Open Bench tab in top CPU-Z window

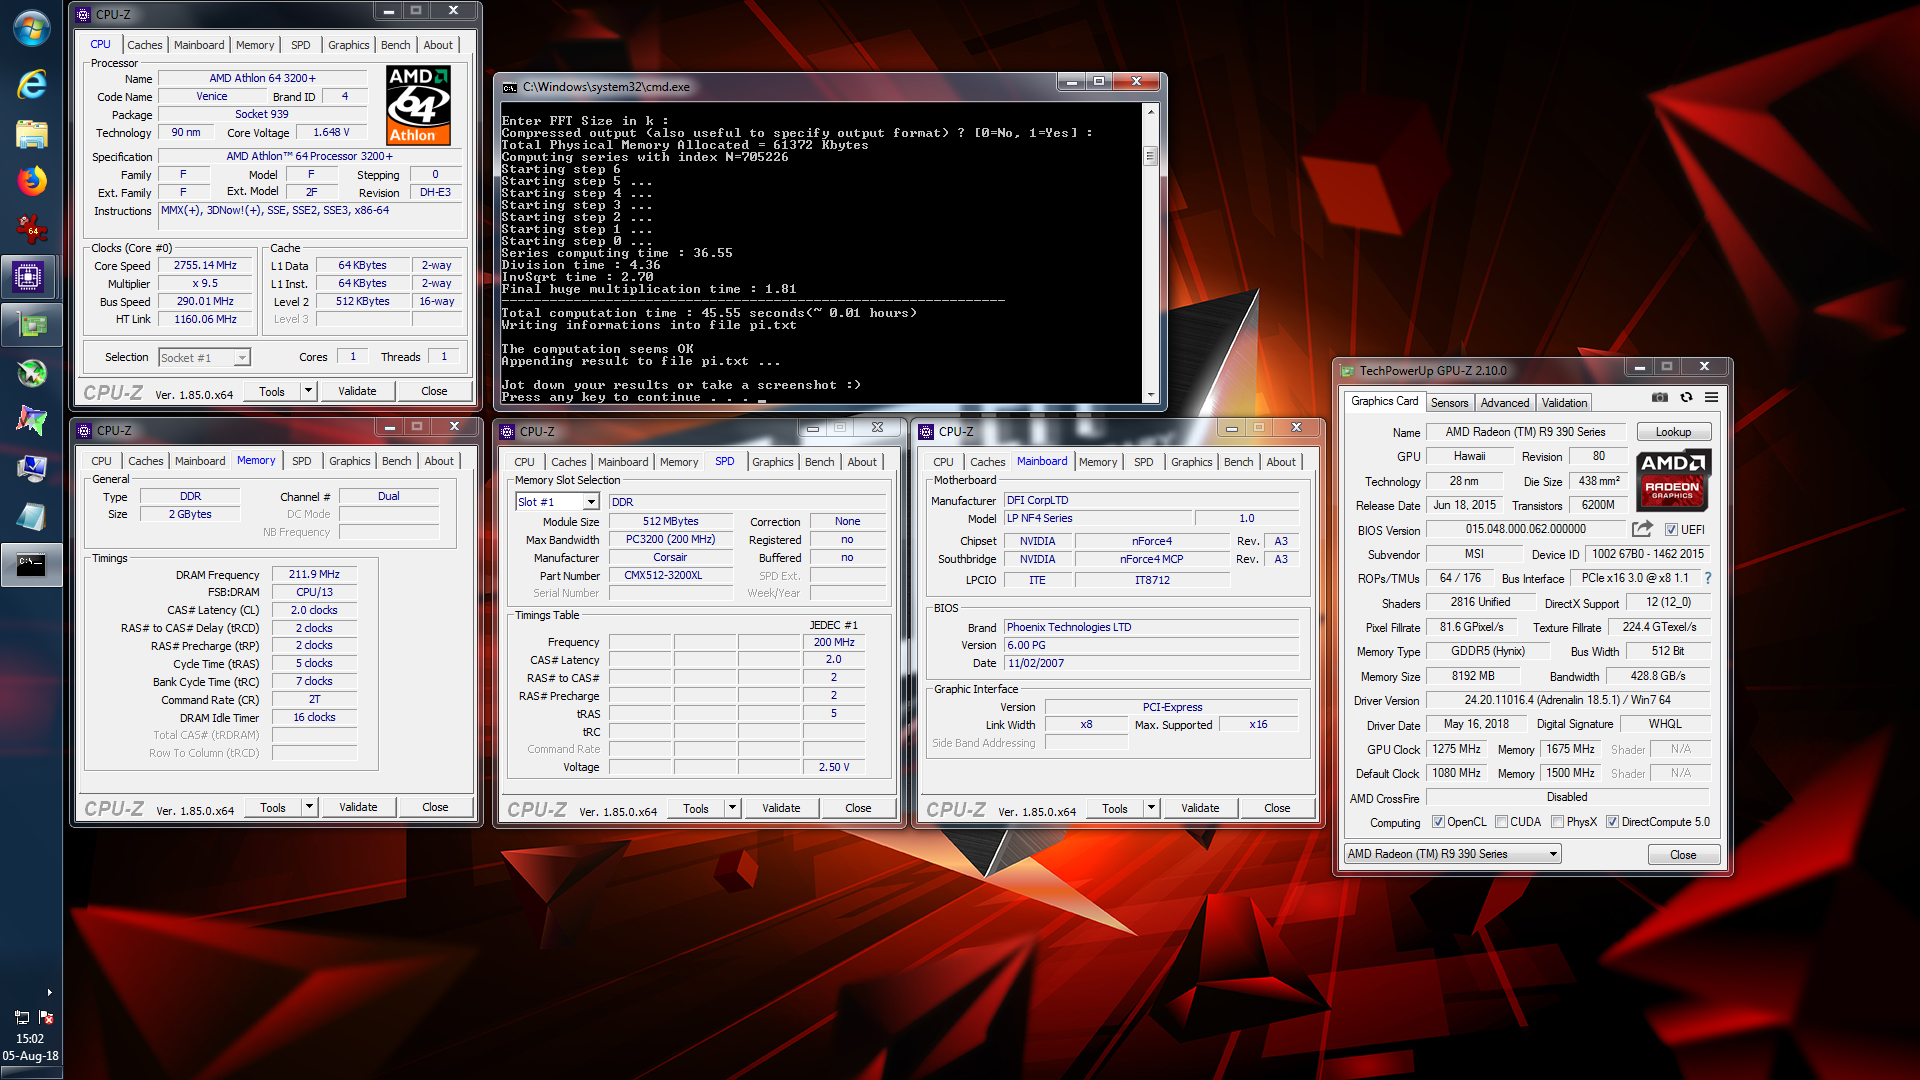[396, 45]
